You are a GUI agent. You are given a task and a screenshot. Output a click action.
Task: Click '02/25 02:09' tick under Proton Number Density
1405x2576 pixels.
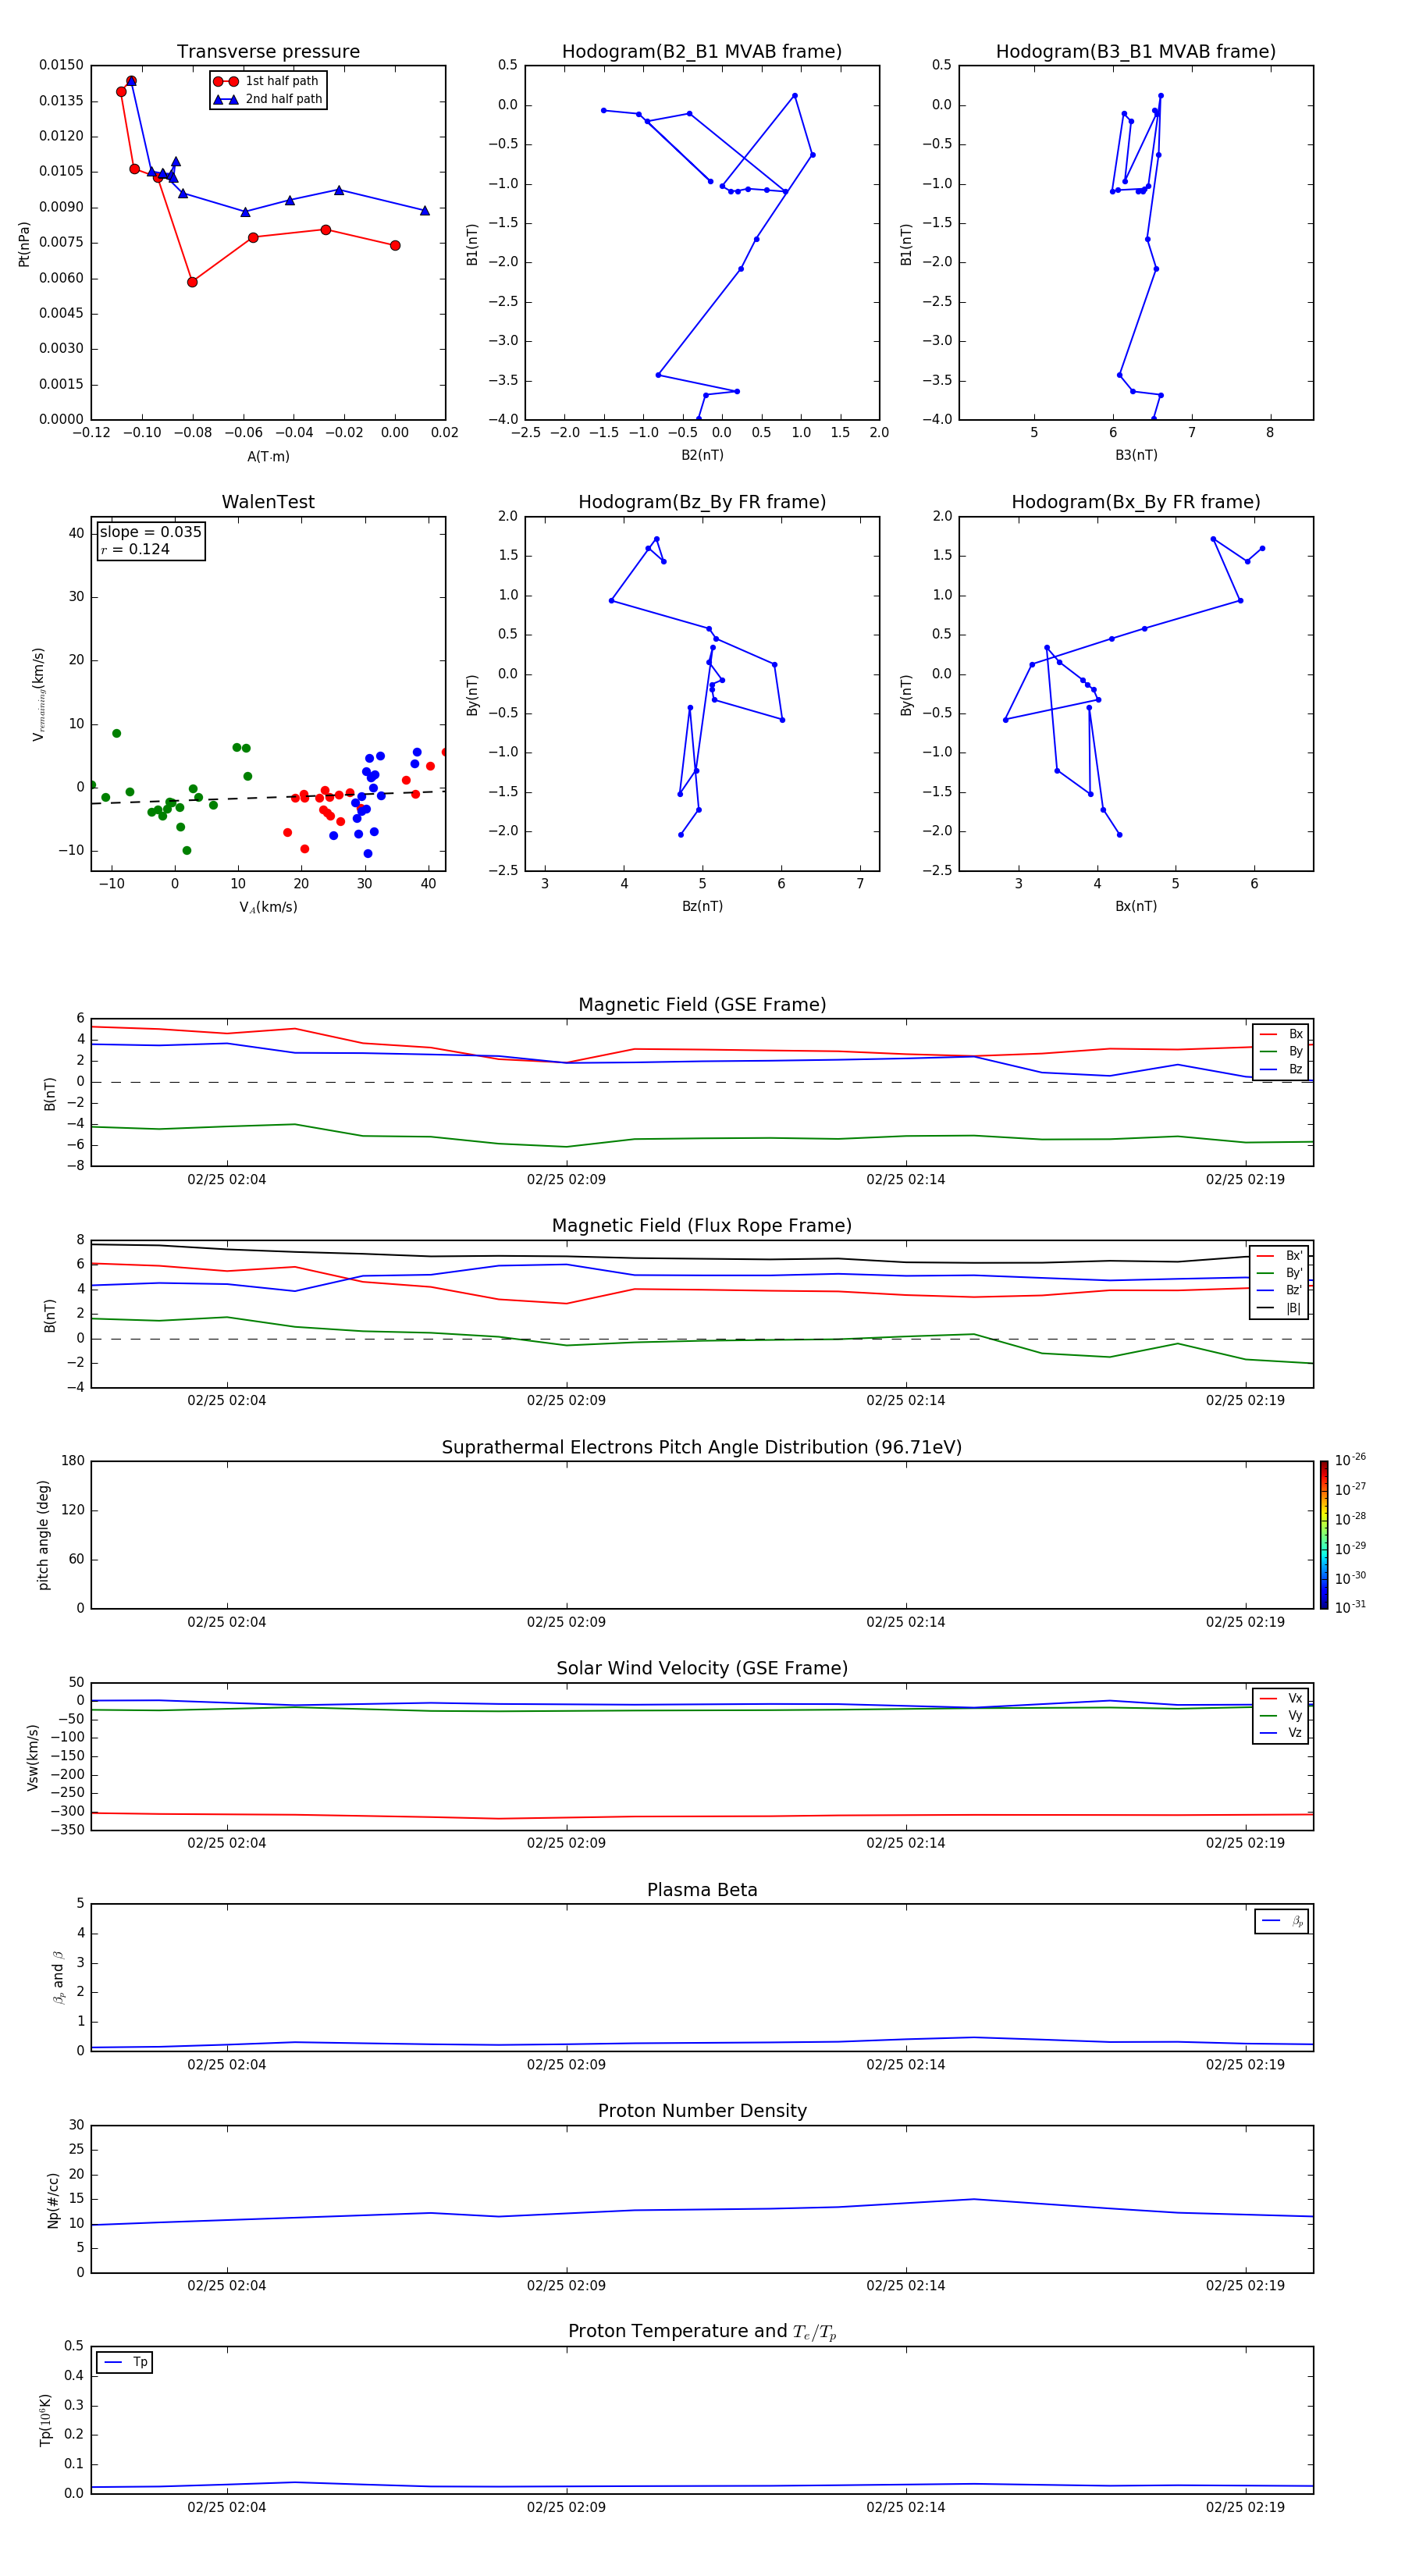click(566, 2285)
